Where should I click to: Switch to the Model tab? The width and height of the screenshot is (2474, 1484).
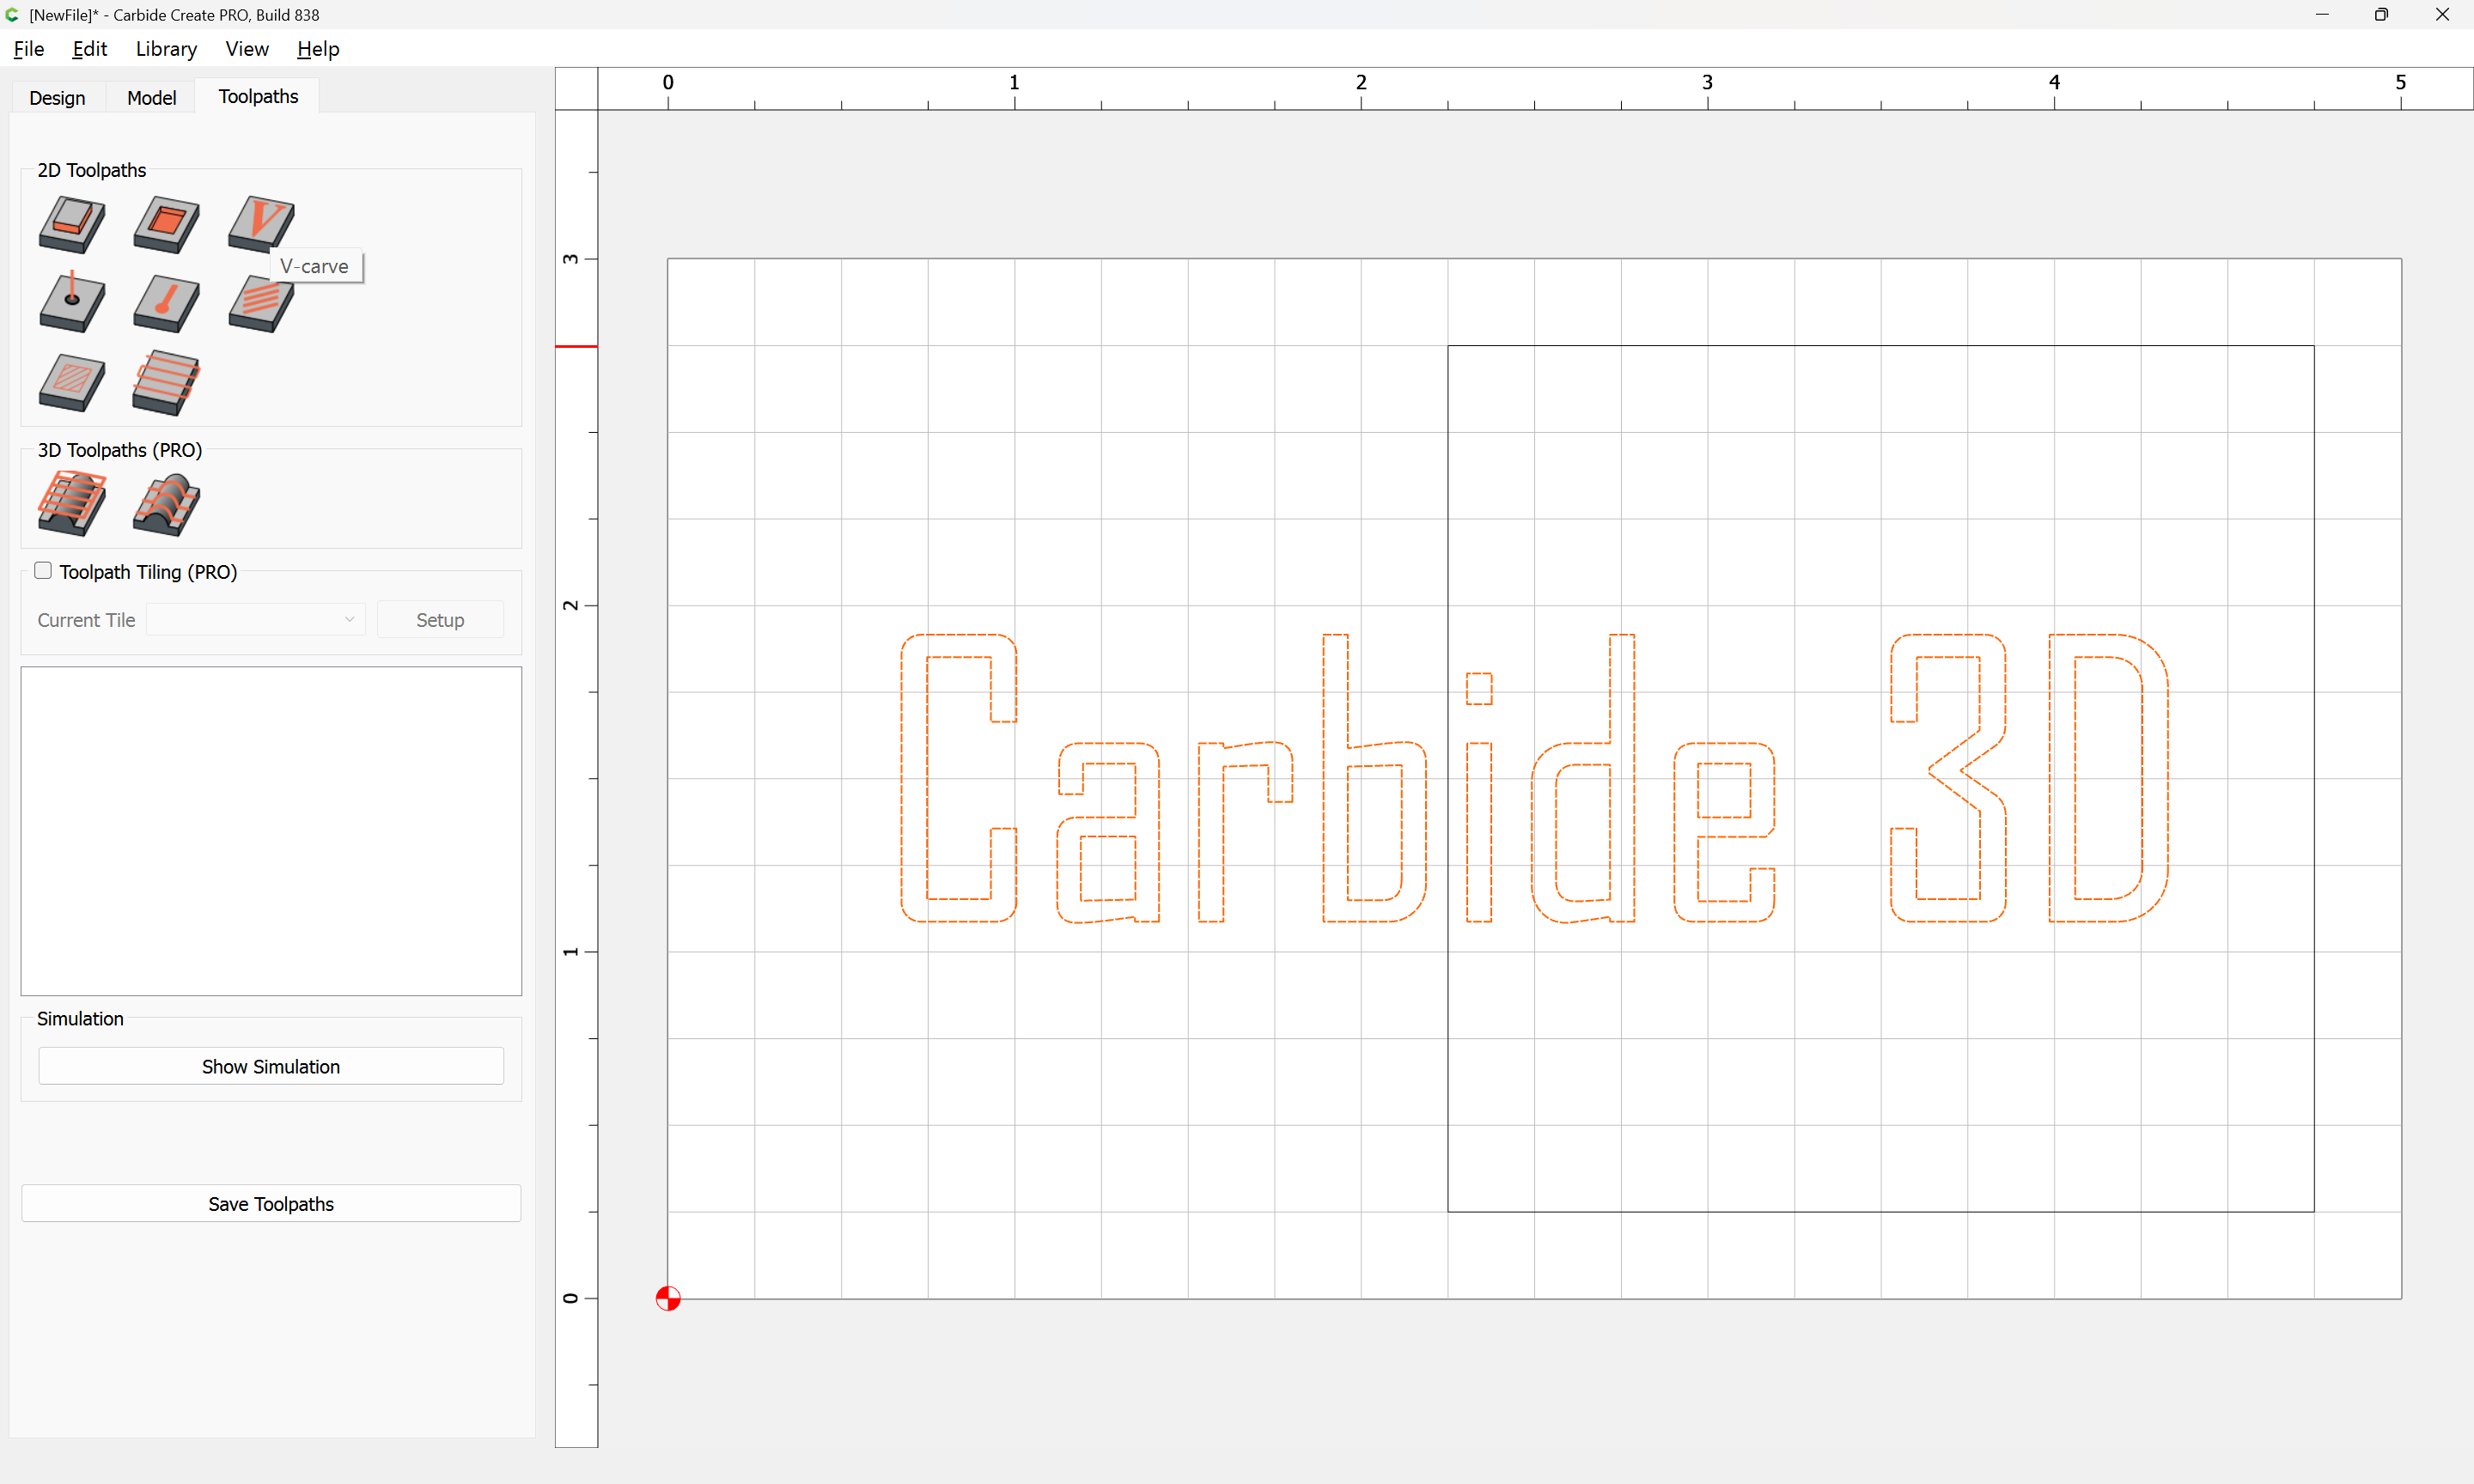(151, 97)
